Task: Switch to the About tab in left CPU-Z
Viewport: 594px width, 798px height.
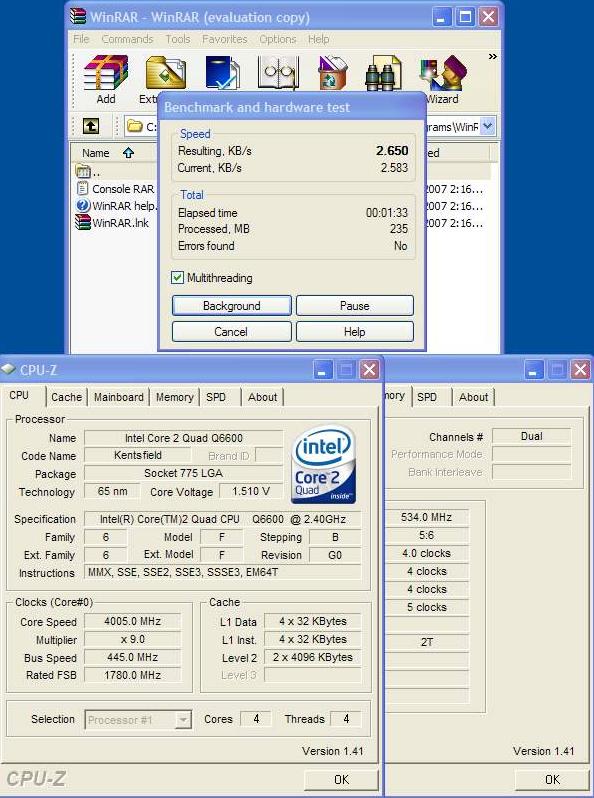Action: pyautogui.click(x=263, y=397)
